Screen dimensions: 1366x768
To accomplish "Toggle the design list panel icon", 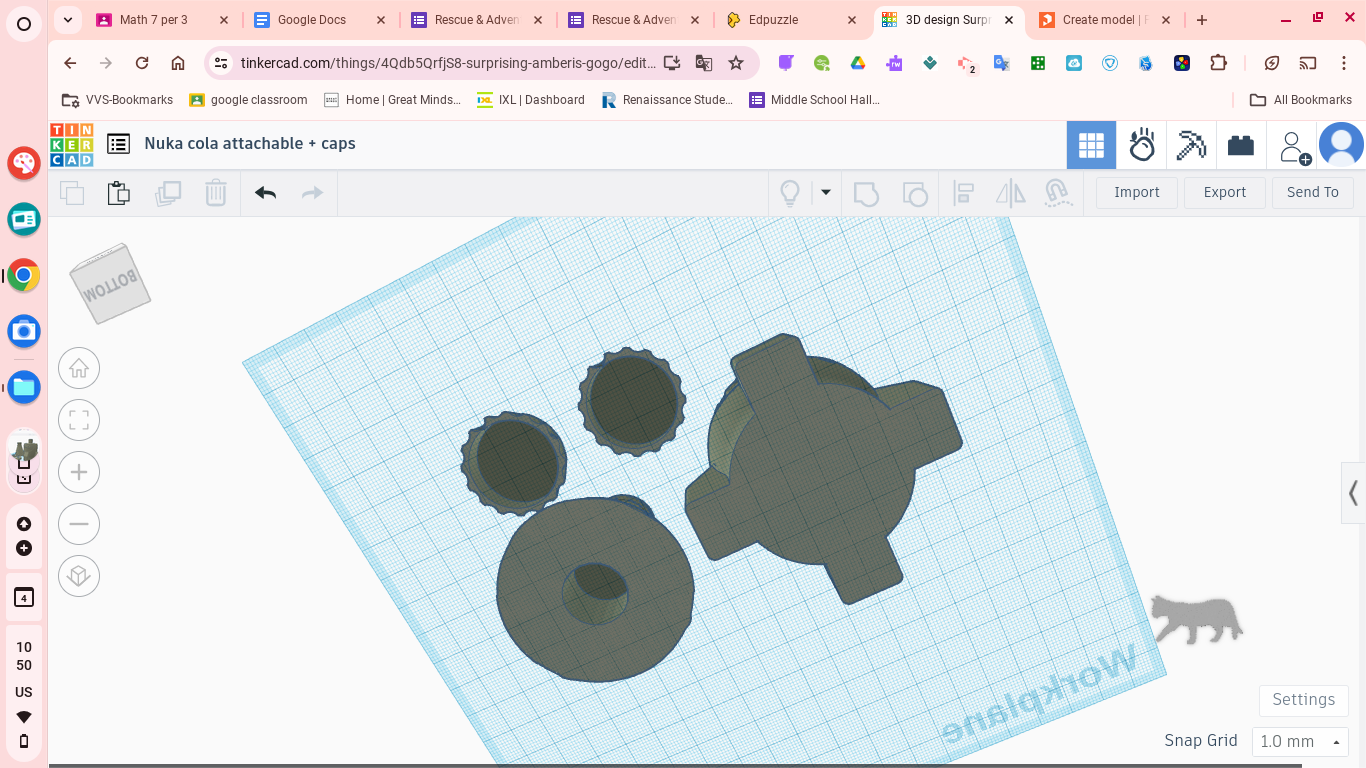I will pyautogui.click(x=119, y=144).
